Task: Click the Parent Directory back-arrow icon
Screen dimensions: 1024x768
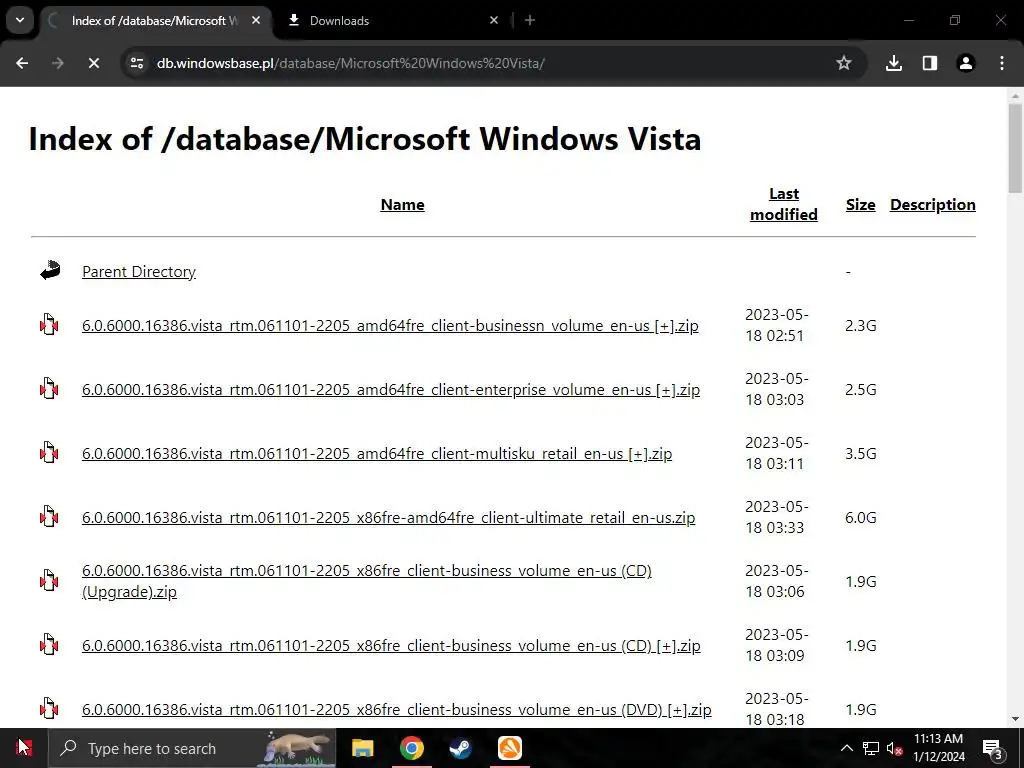Action: pos(50,270)
